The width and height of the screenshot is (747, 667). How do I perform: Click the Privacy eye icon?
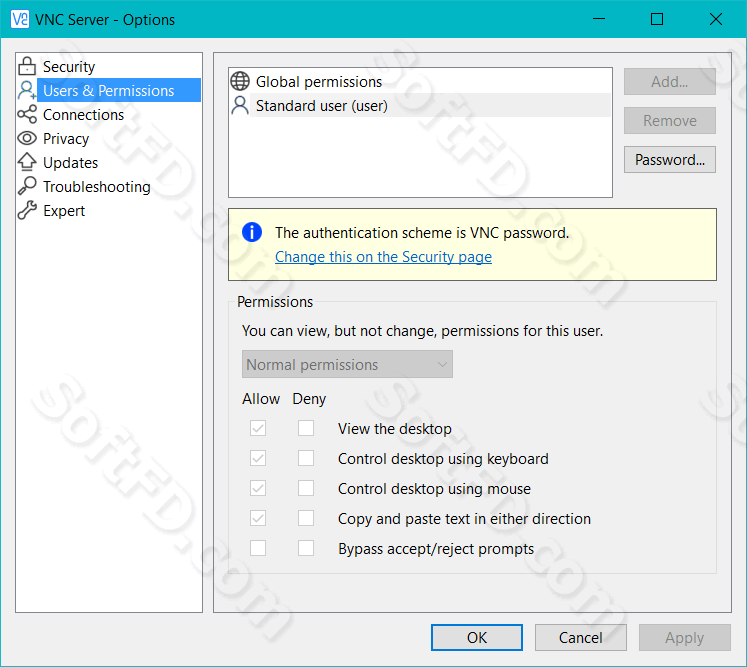tap(27, 138)
